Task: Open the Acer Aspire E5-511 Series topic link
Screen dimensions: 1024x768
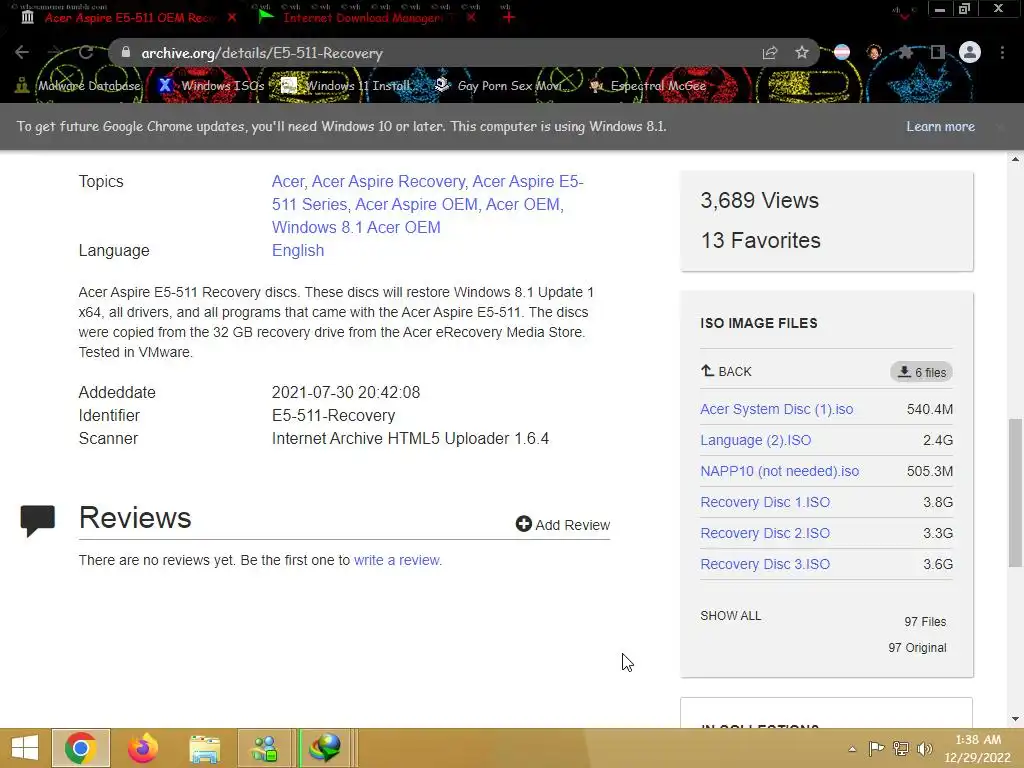Action: [x=428, y=193]
